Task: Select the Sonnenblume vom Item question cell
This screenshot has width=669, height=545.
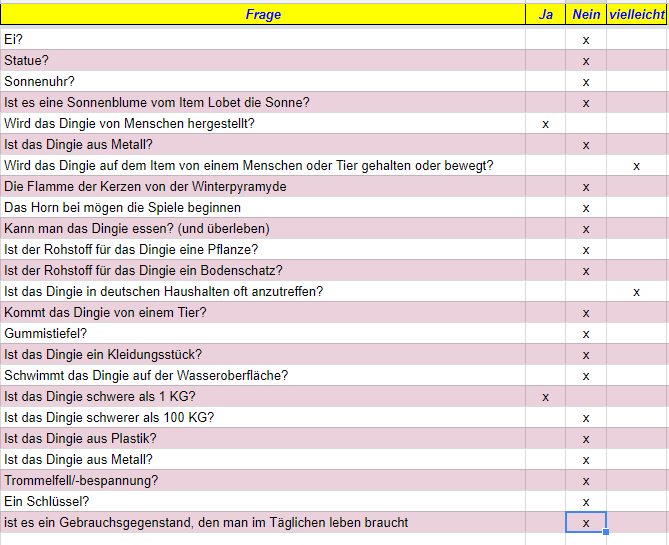Action: [x=263, y=102]
